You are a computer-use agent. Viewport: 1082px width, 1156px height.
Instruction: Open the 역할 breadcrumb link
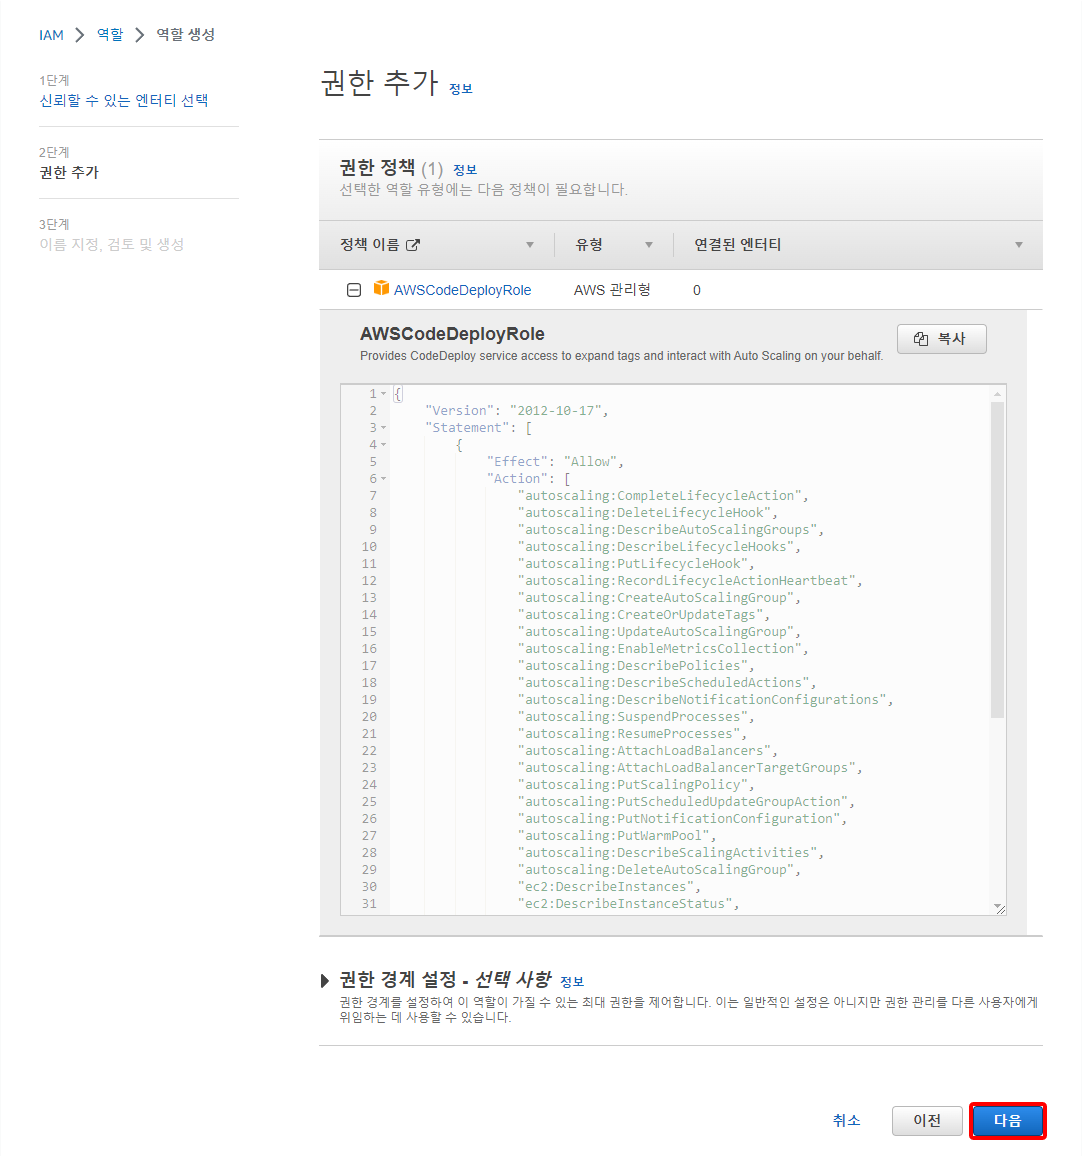[x=110, y=35]
